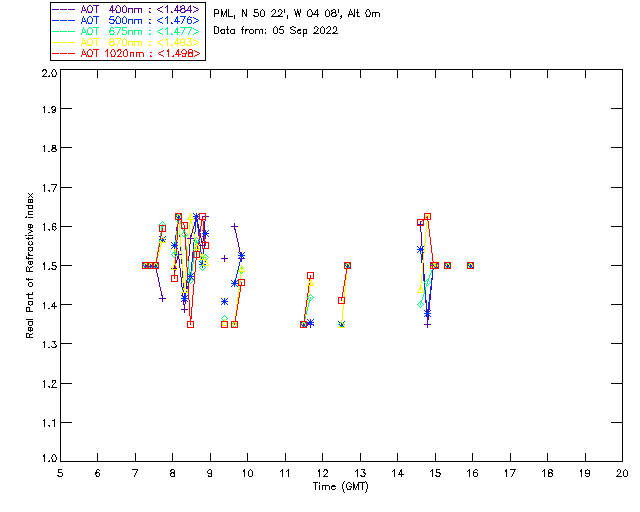Click the red square at 1.35 near time 8.5
The image size is (640, 512).
190,325
